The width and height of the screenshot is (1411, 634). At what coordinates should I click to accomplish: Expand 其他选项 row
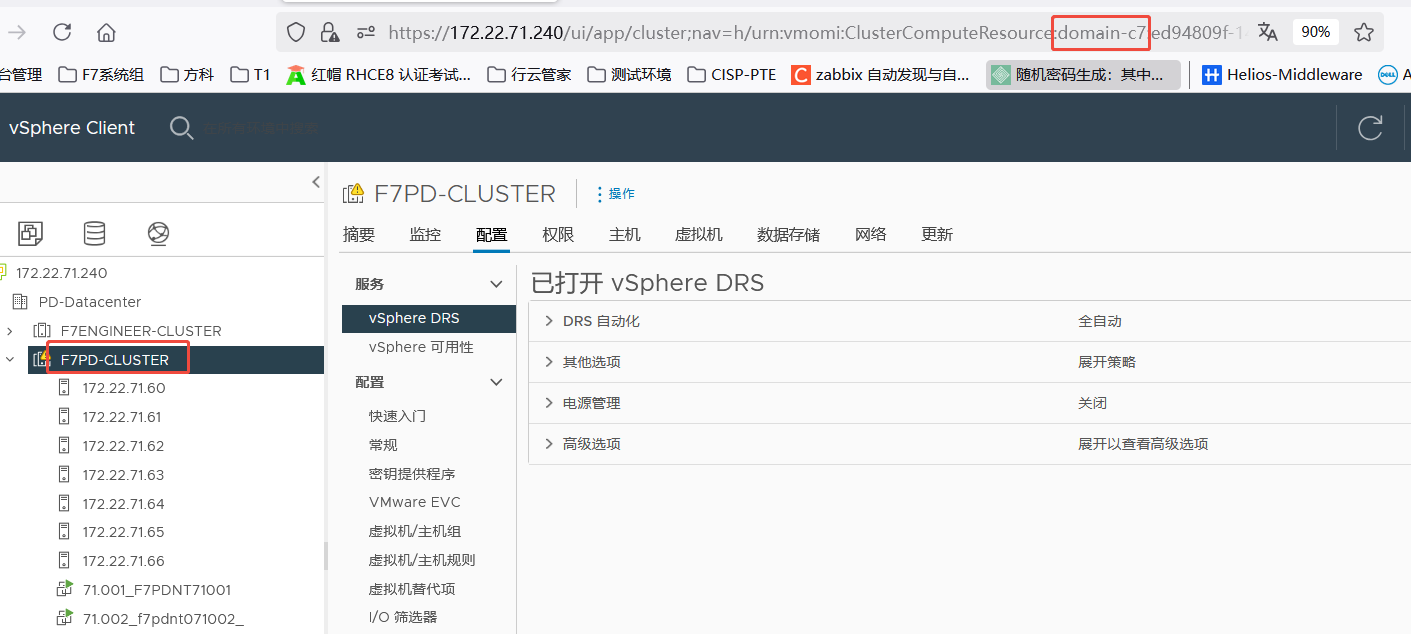click(549, 362)
